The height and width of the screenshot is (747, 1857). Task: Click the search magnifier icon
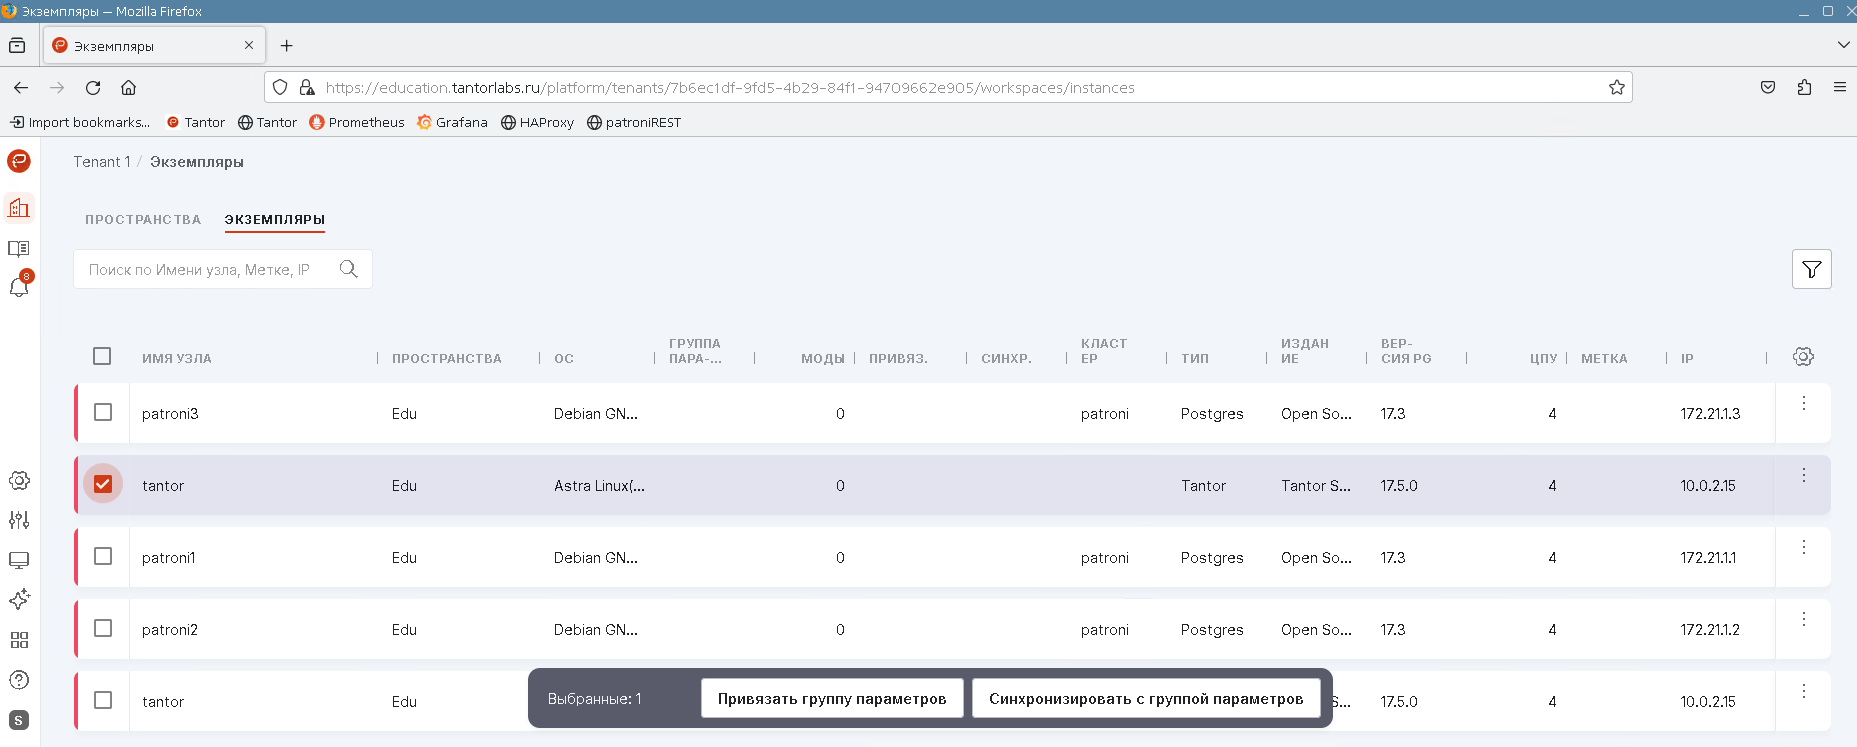click(x=348, y=269)
